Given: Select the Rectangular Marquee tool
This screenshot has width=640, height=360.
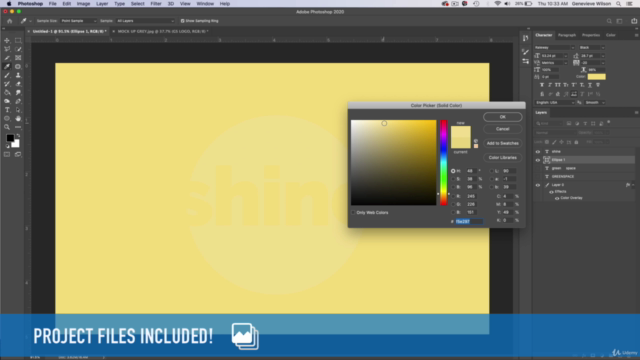Looking at the screenshot, I should (x=18, y=40).
